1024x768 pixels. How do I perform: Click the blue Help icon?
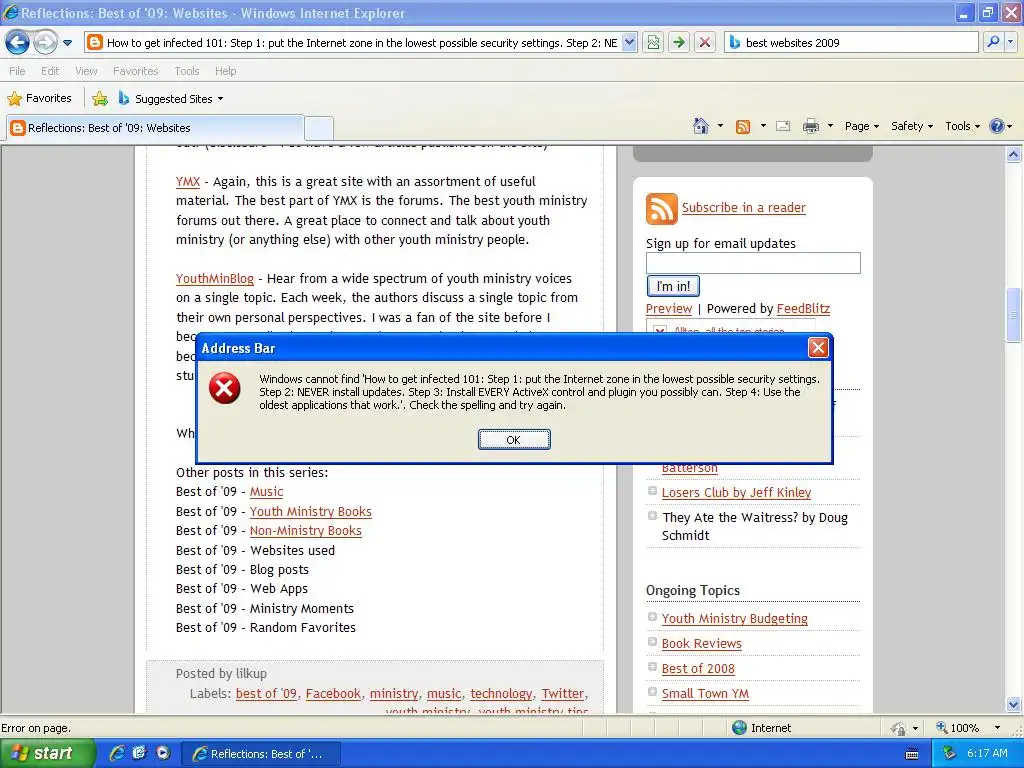(997, 126)
